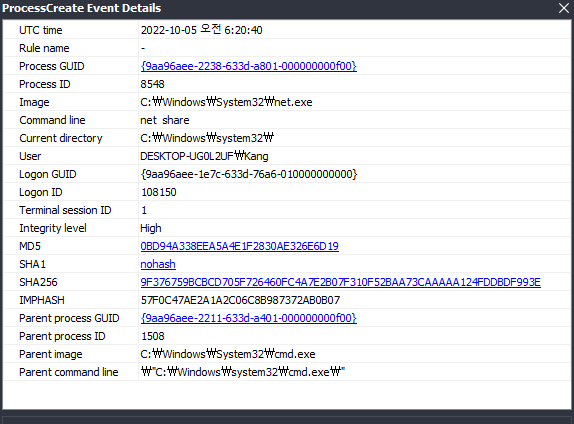Select Parent image path ending cmd.exe
The width and height of the screenshot is (574, 424).
[228, 354]
